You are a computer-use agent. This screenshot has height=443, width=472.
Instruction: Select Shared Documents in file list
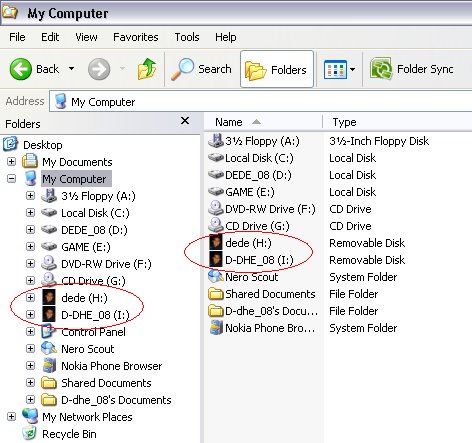pyautogui.click(x=270, y=294)
